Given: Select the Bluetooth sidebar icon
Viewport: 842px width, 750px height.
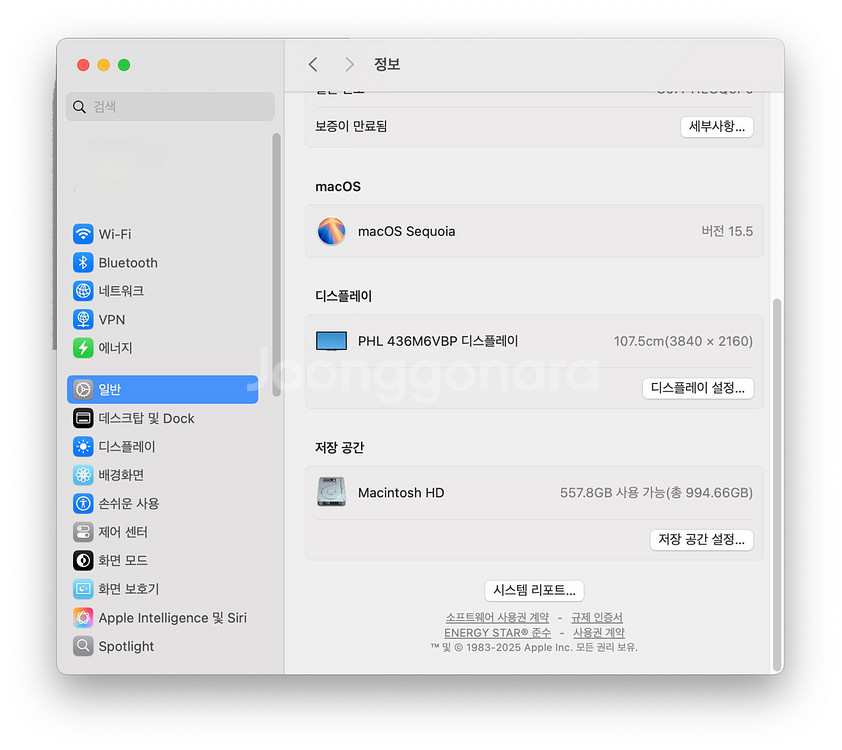Looking at the screenshot, I should 83,263.
